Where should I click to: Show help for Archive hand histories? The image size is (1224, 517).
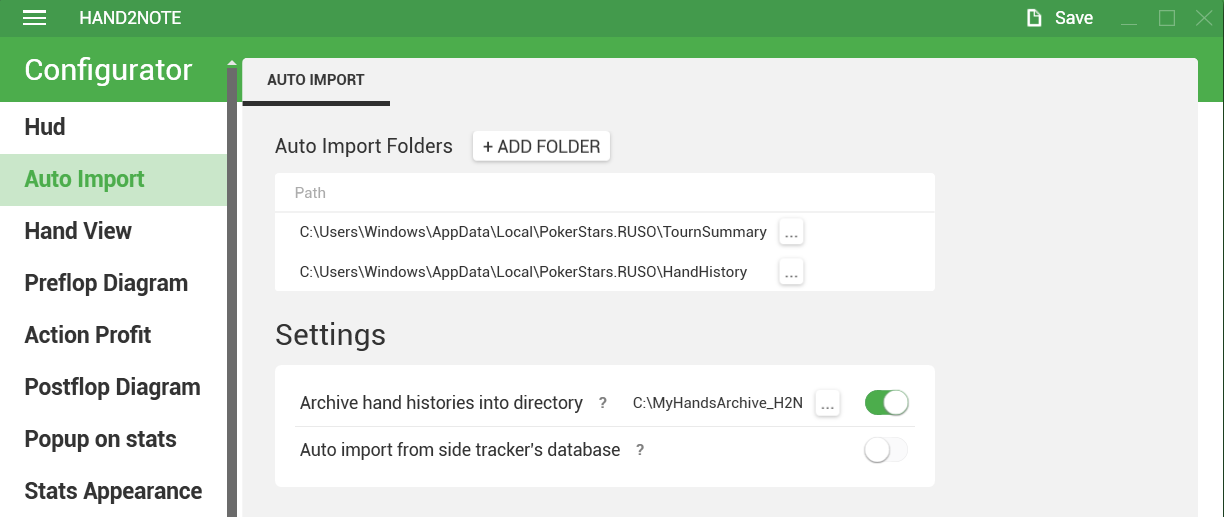[x=603, y=403]
